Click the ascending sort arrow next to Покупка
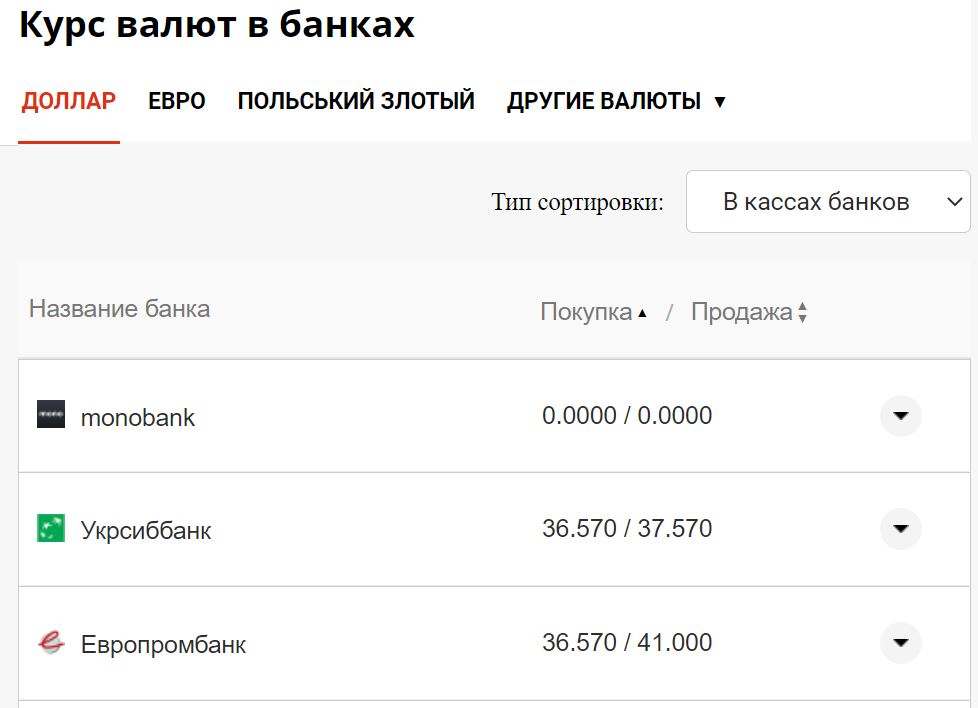This screenshot has width=978, height=708. point(646,310)
